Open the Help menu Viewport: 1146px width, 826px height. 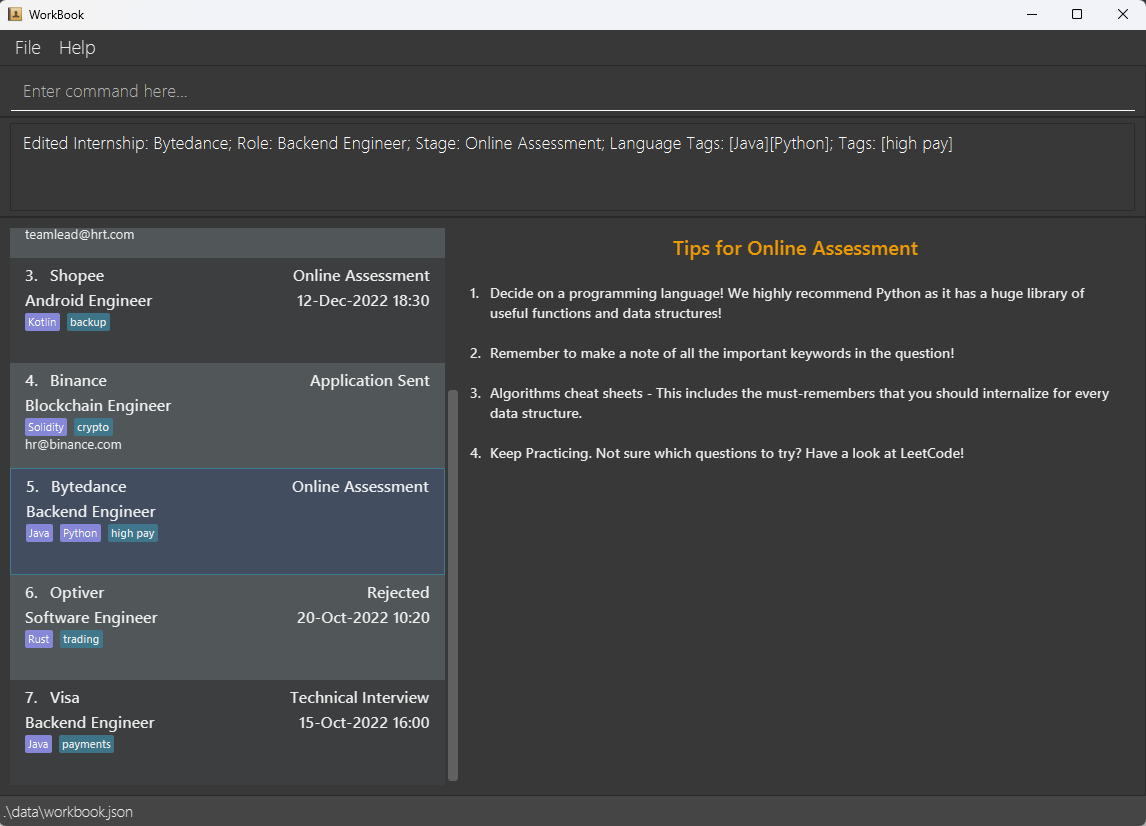click(x=77, y=48)
